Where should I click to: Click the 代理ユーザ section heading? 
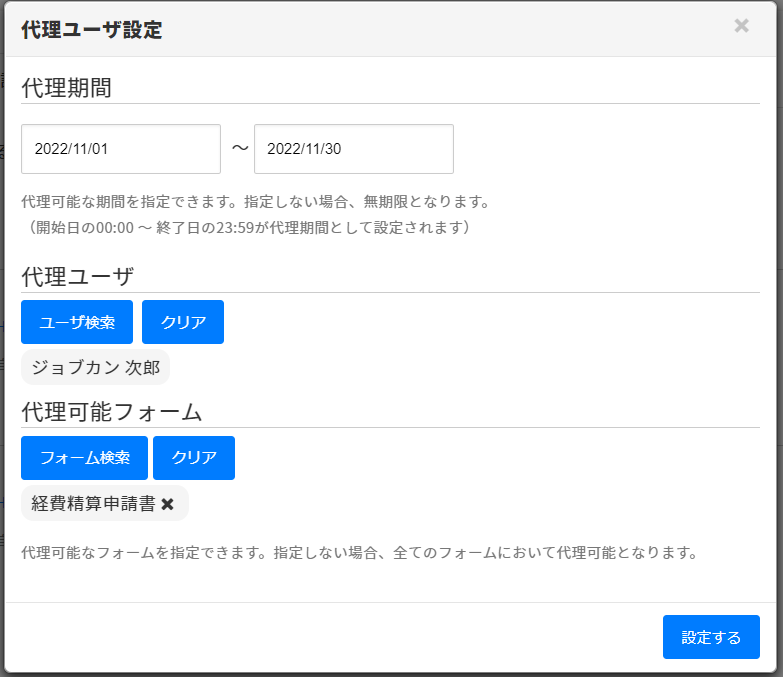pyautogui.click(x=77, y=277)
